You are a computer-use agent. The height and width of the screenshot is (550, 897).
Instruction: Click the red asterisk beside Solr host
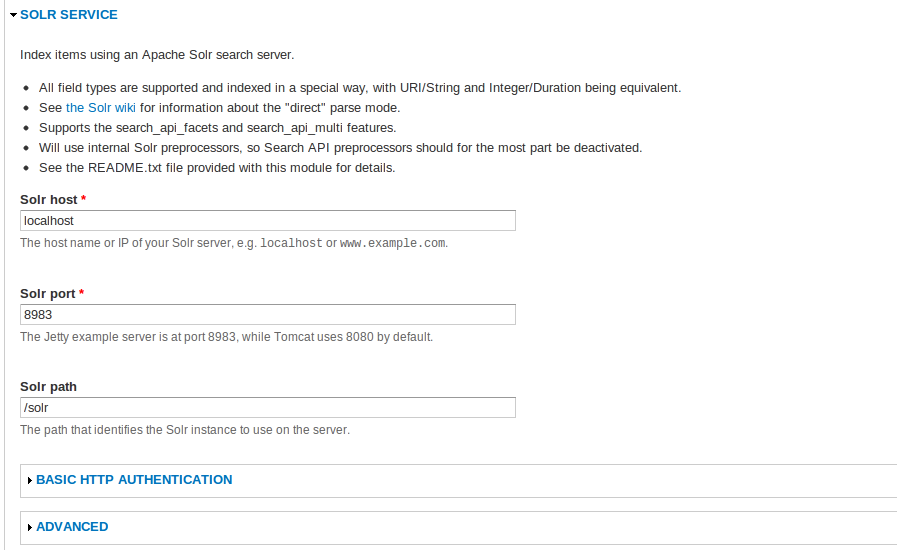[x=84, y=199]
